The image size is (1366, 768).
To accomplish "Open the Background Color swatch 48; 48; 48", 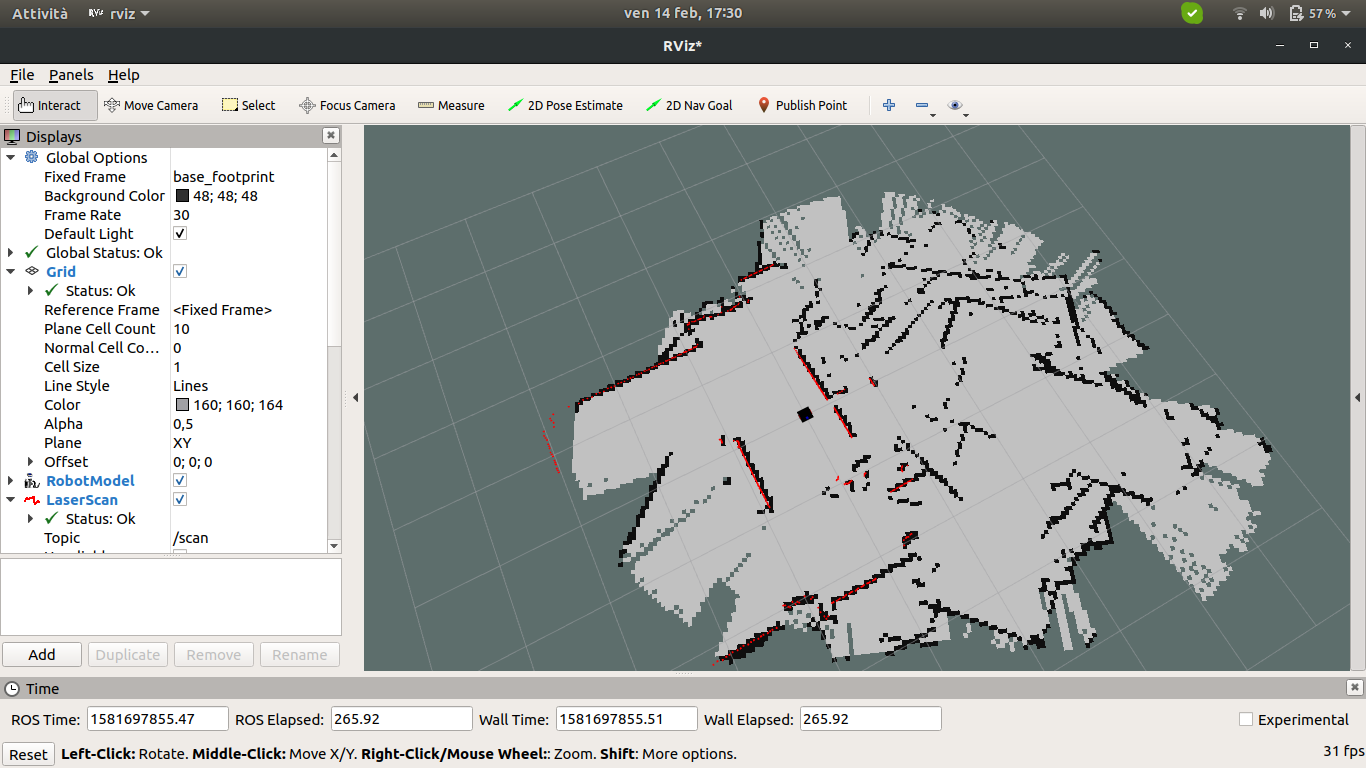I will point(182,196).
